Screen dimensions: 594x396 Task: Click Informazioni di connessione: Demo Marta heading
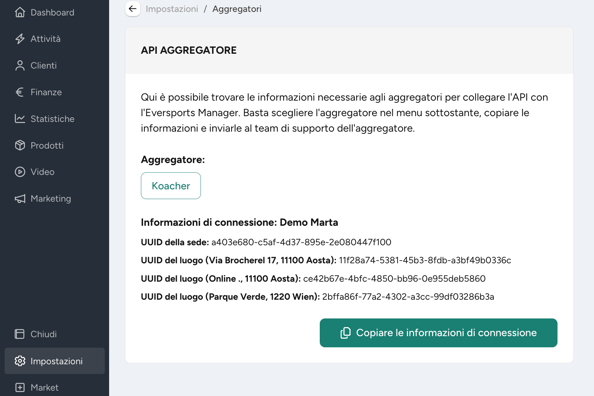[x=239, y=222]
